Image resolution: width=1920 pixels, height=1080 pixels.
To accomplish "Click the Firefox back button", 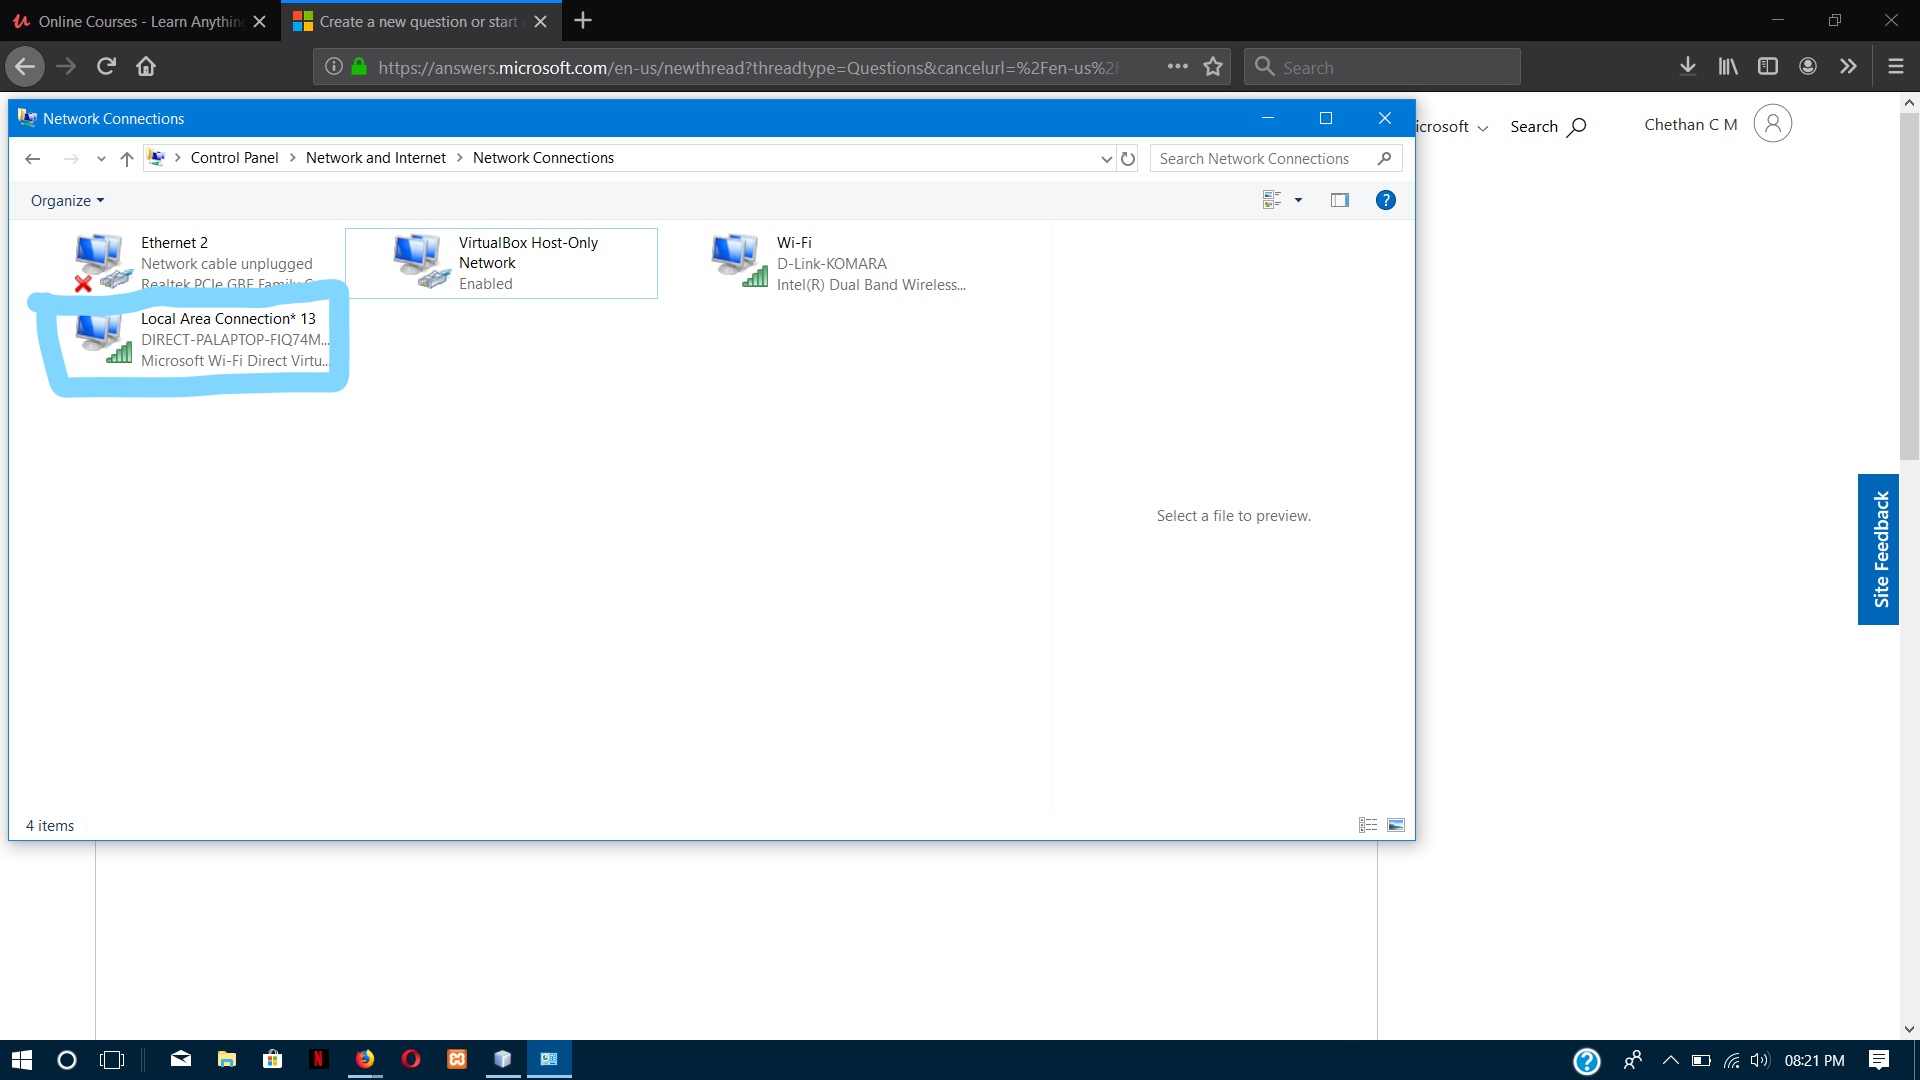I will click(25, 67).
